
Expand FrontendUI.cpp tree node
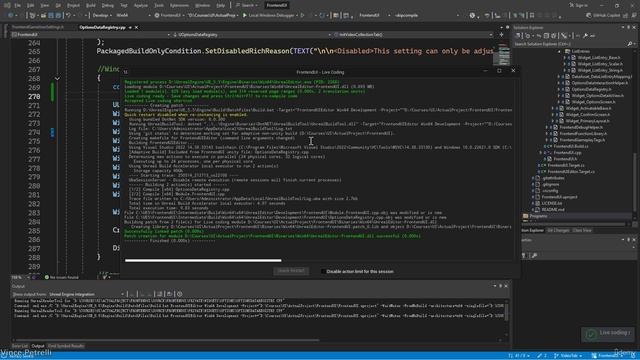pos(541,153)
